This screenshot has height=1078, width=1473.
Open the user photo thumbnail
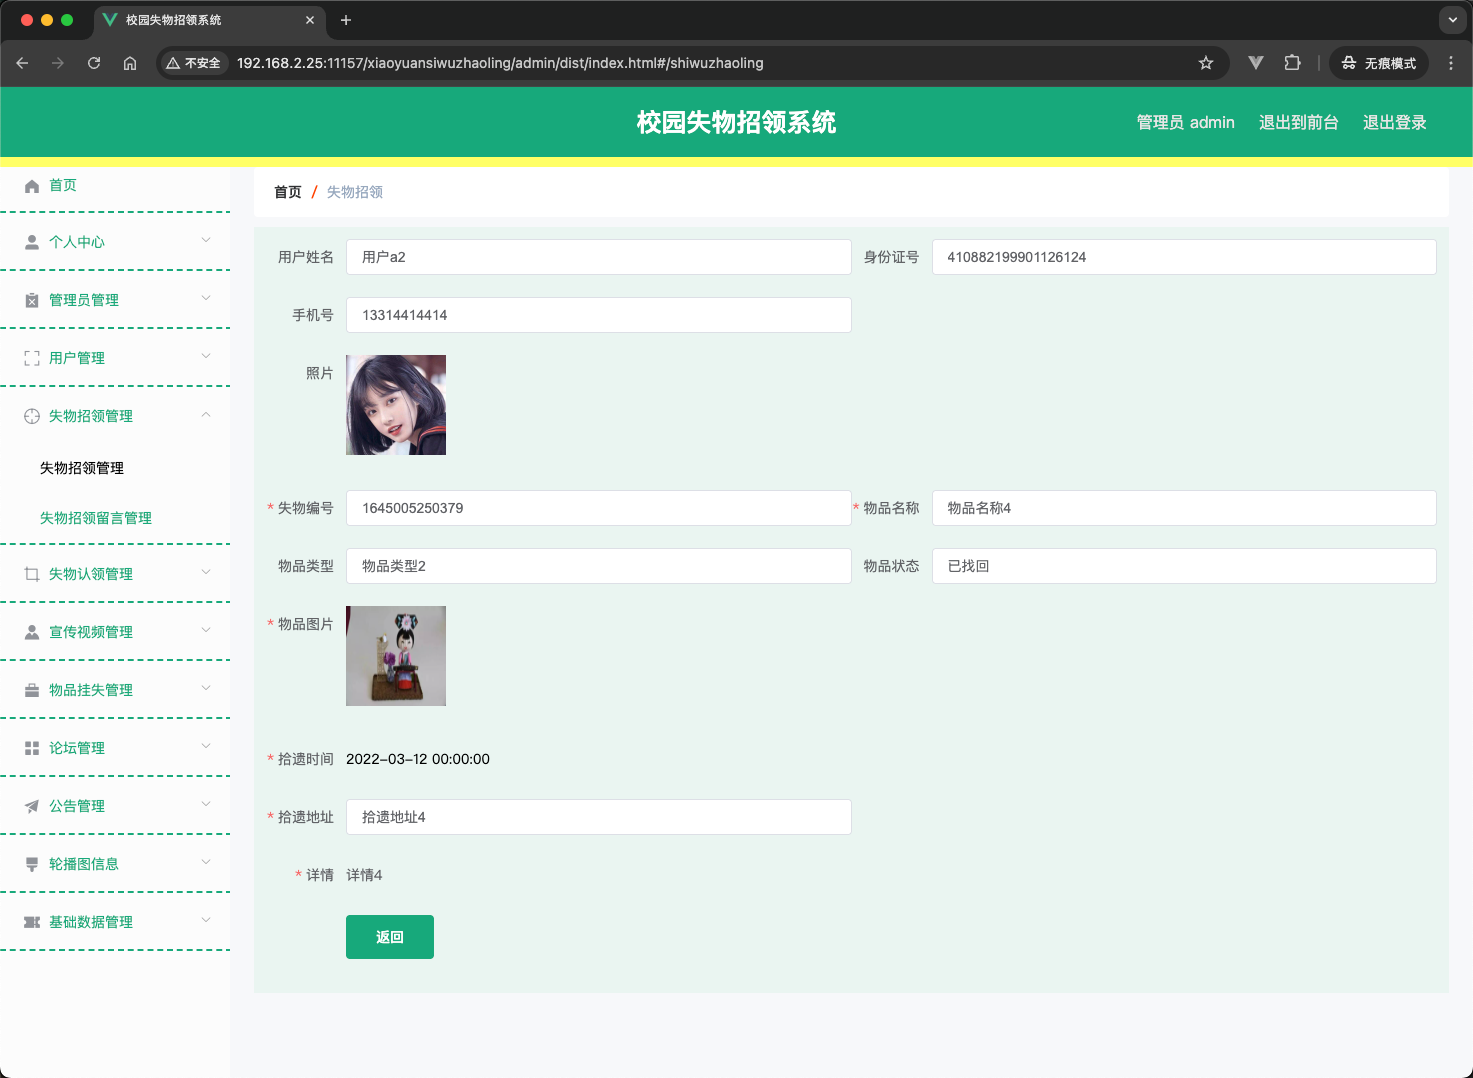click(x=396, y=405)
